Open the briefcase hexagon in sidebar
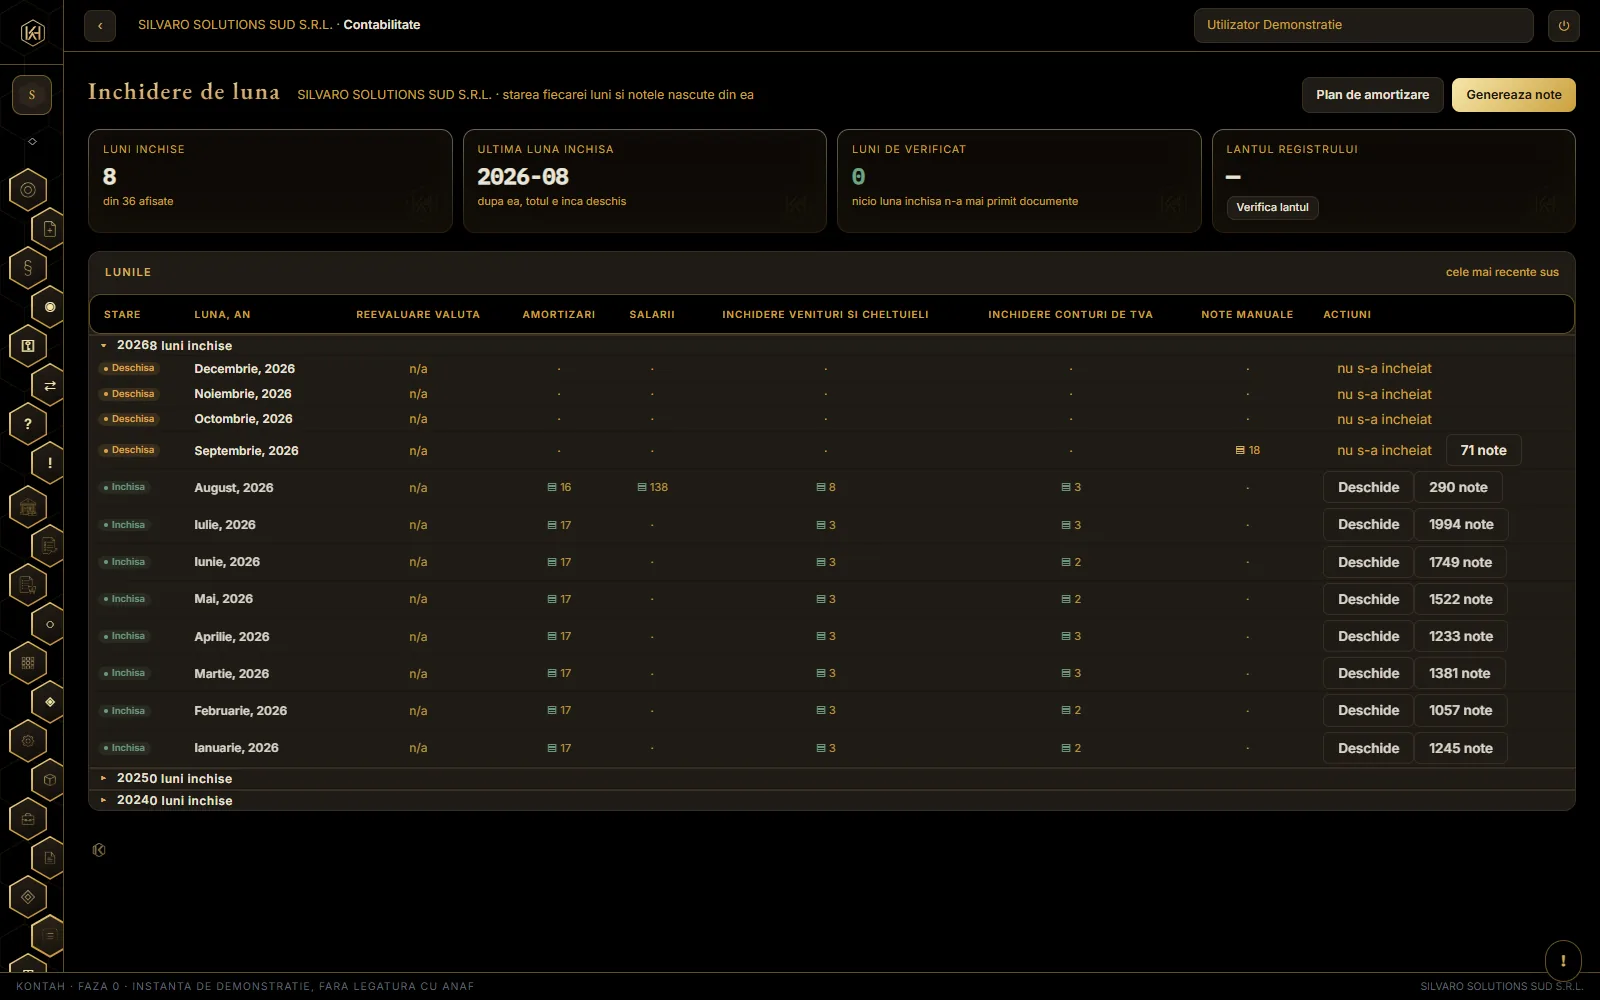1600x1000 pixels. click(x=28, y=819)
